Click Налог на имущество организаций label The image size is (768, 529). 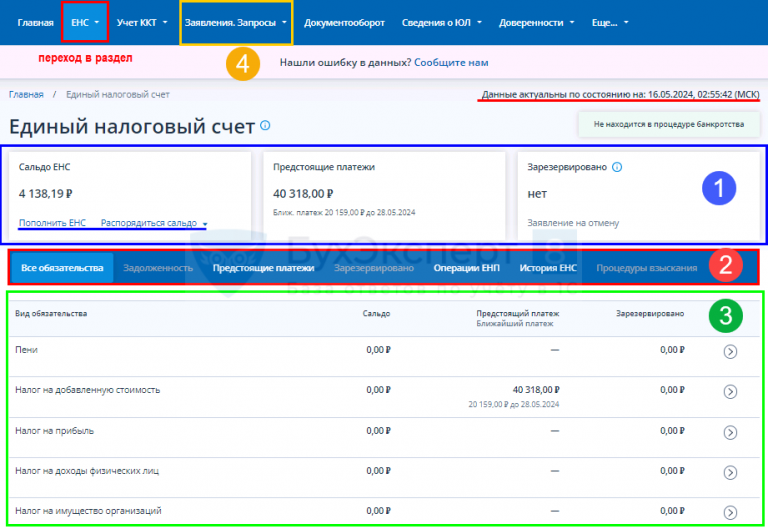(88, 511)
